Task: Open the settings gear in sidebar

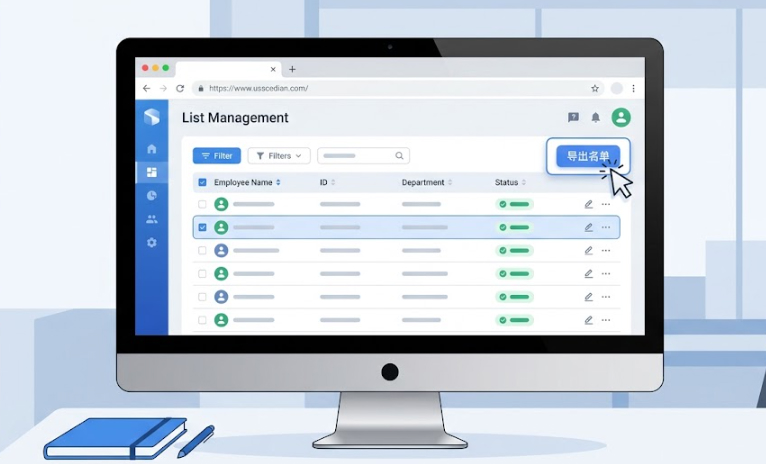Action: coord(151,242)
